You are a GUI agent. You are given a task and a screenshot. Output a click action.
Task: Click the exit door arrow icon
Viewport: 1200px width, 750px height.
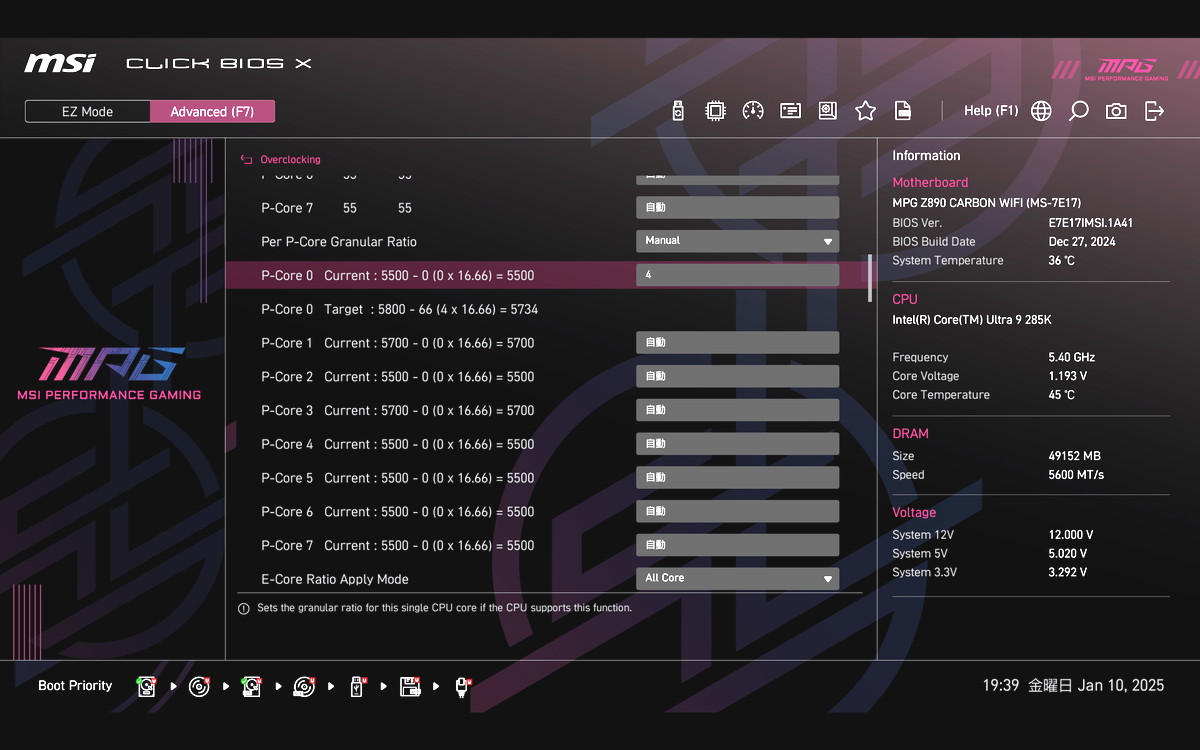[x=1154, y=111]
